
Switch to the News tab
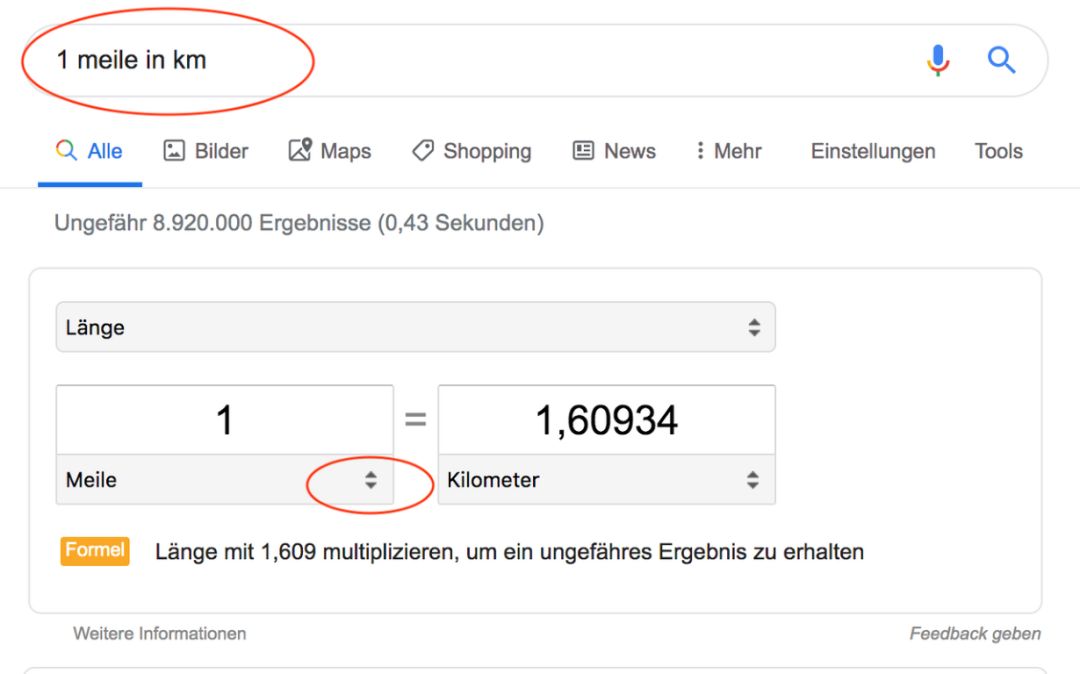coord(614,151)
